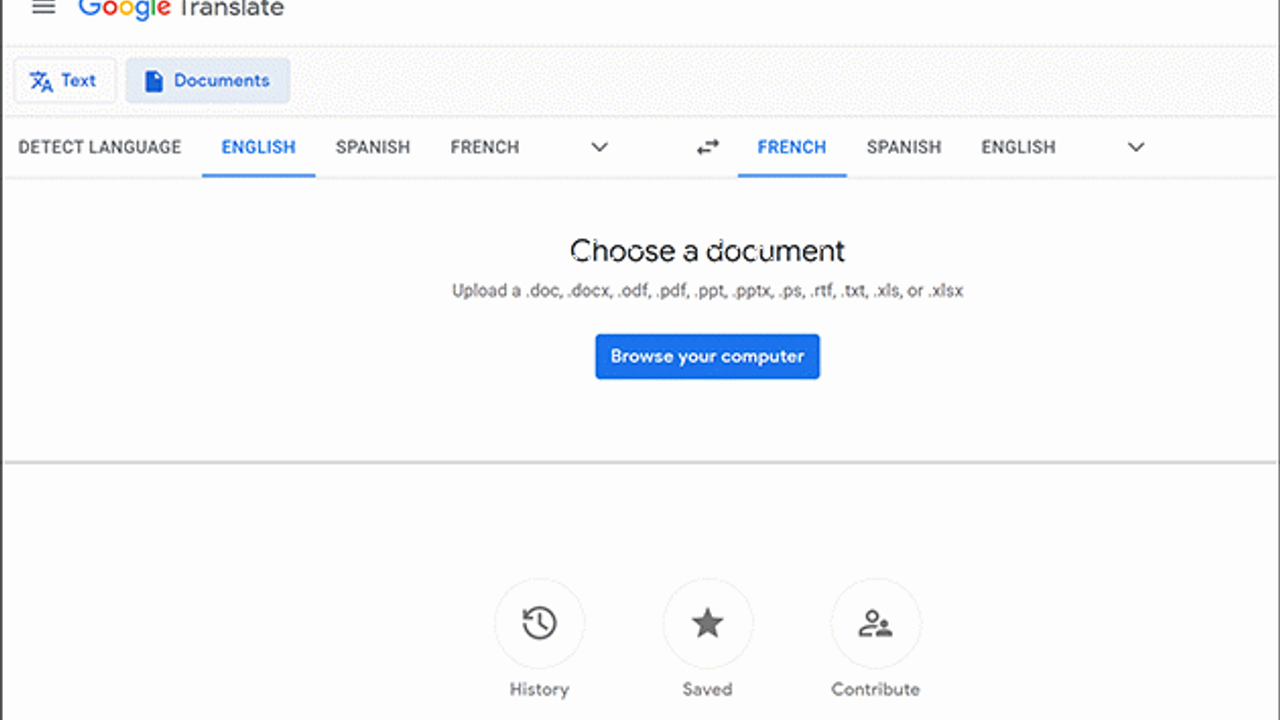This screenshot has height=720, width=1280.
Task: Choose English as target language
Action: (1018, 147)
